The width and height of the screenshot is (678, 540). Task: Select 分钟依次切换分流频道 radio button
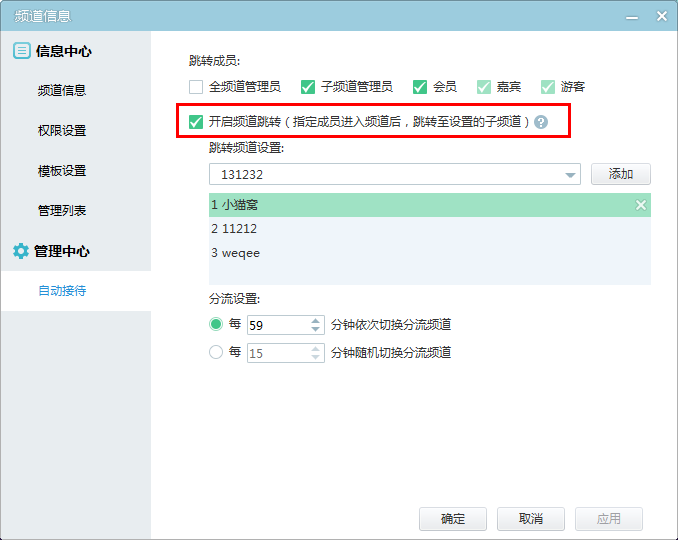(x=216, y=324)
